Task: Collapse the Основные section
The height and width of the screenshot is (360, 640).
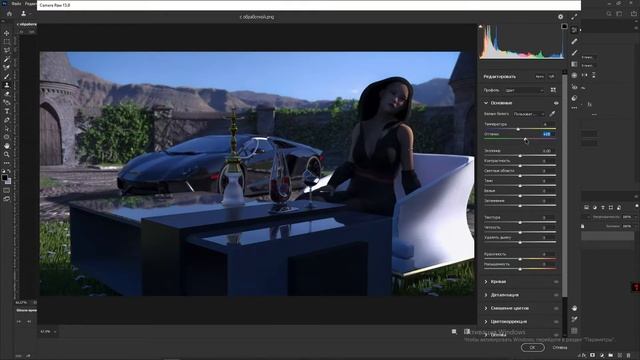Action: pyautogui.click(x=486, y=103)
